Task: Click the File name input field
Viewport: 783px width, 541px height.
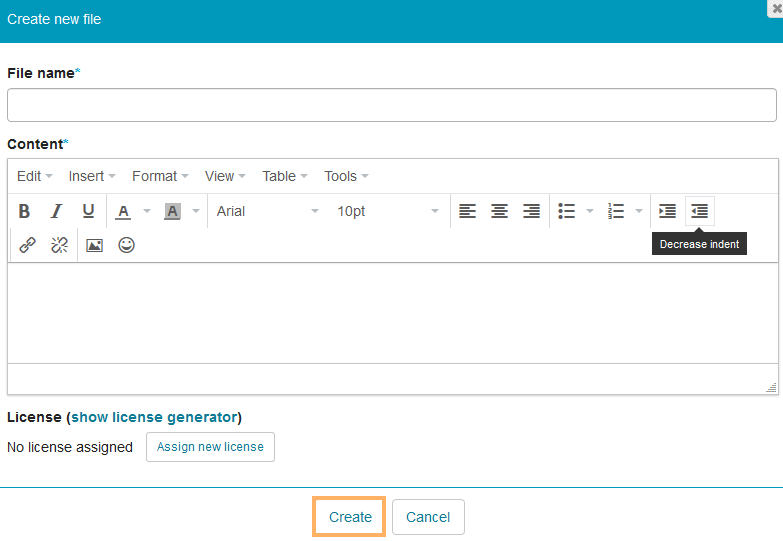Action: pos(391,105)
